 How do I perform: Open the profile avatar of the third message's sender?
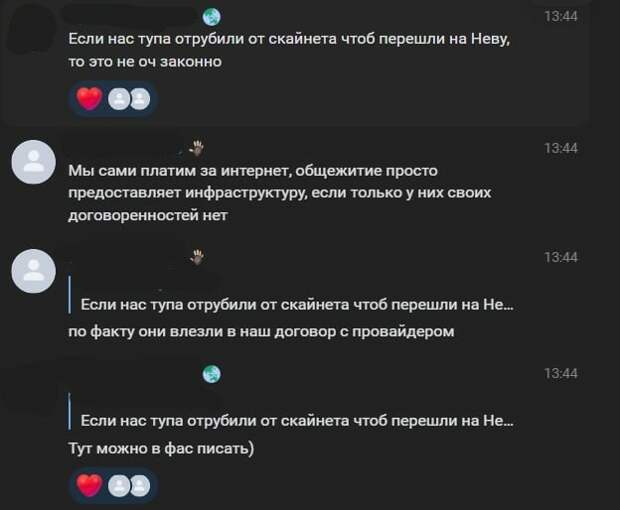[x=34, y=271]
